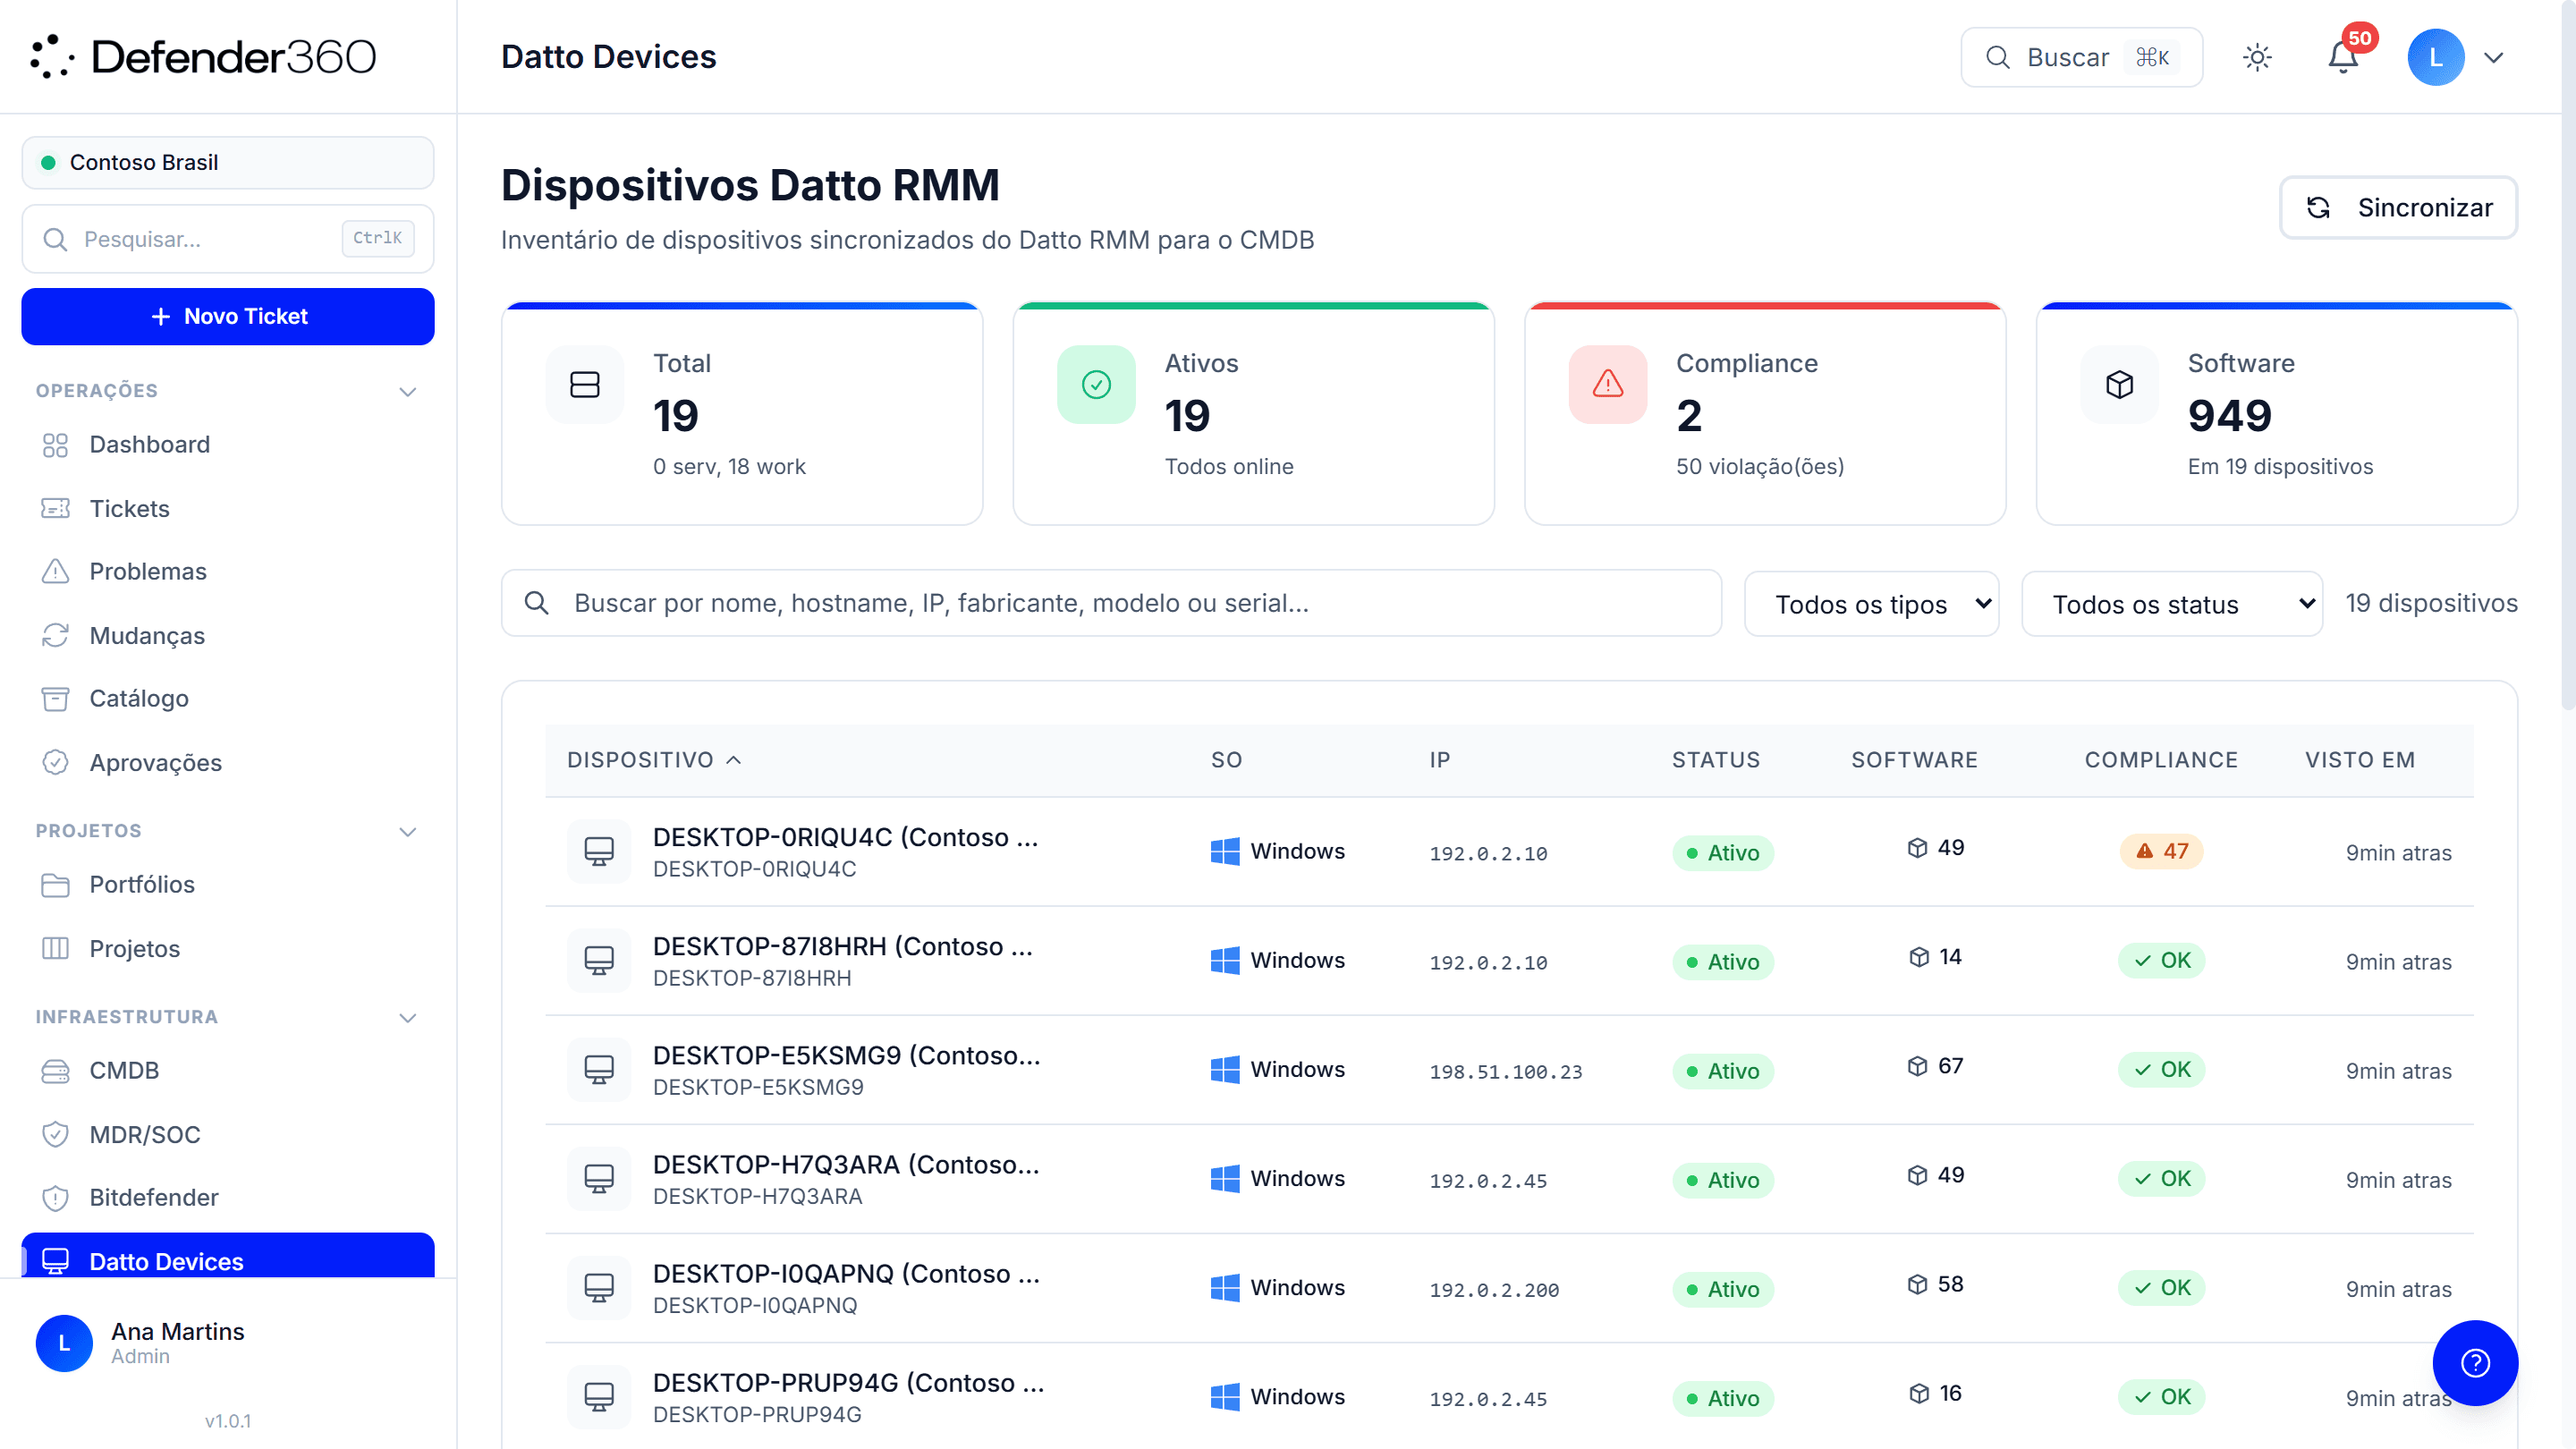Click the Bitdefender shield icon
2576x1449 pixels.
coord(55,1197)
